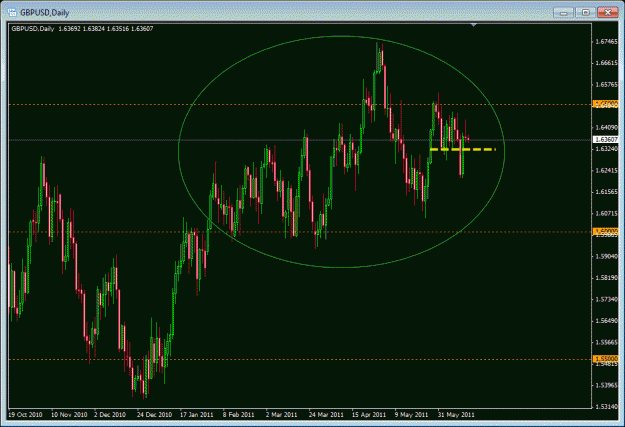The height and width of the screenshot is (427, 625).
Task: Click the GBPUSD,Daily OHLC header text
Action: click(x=82, y=29)
